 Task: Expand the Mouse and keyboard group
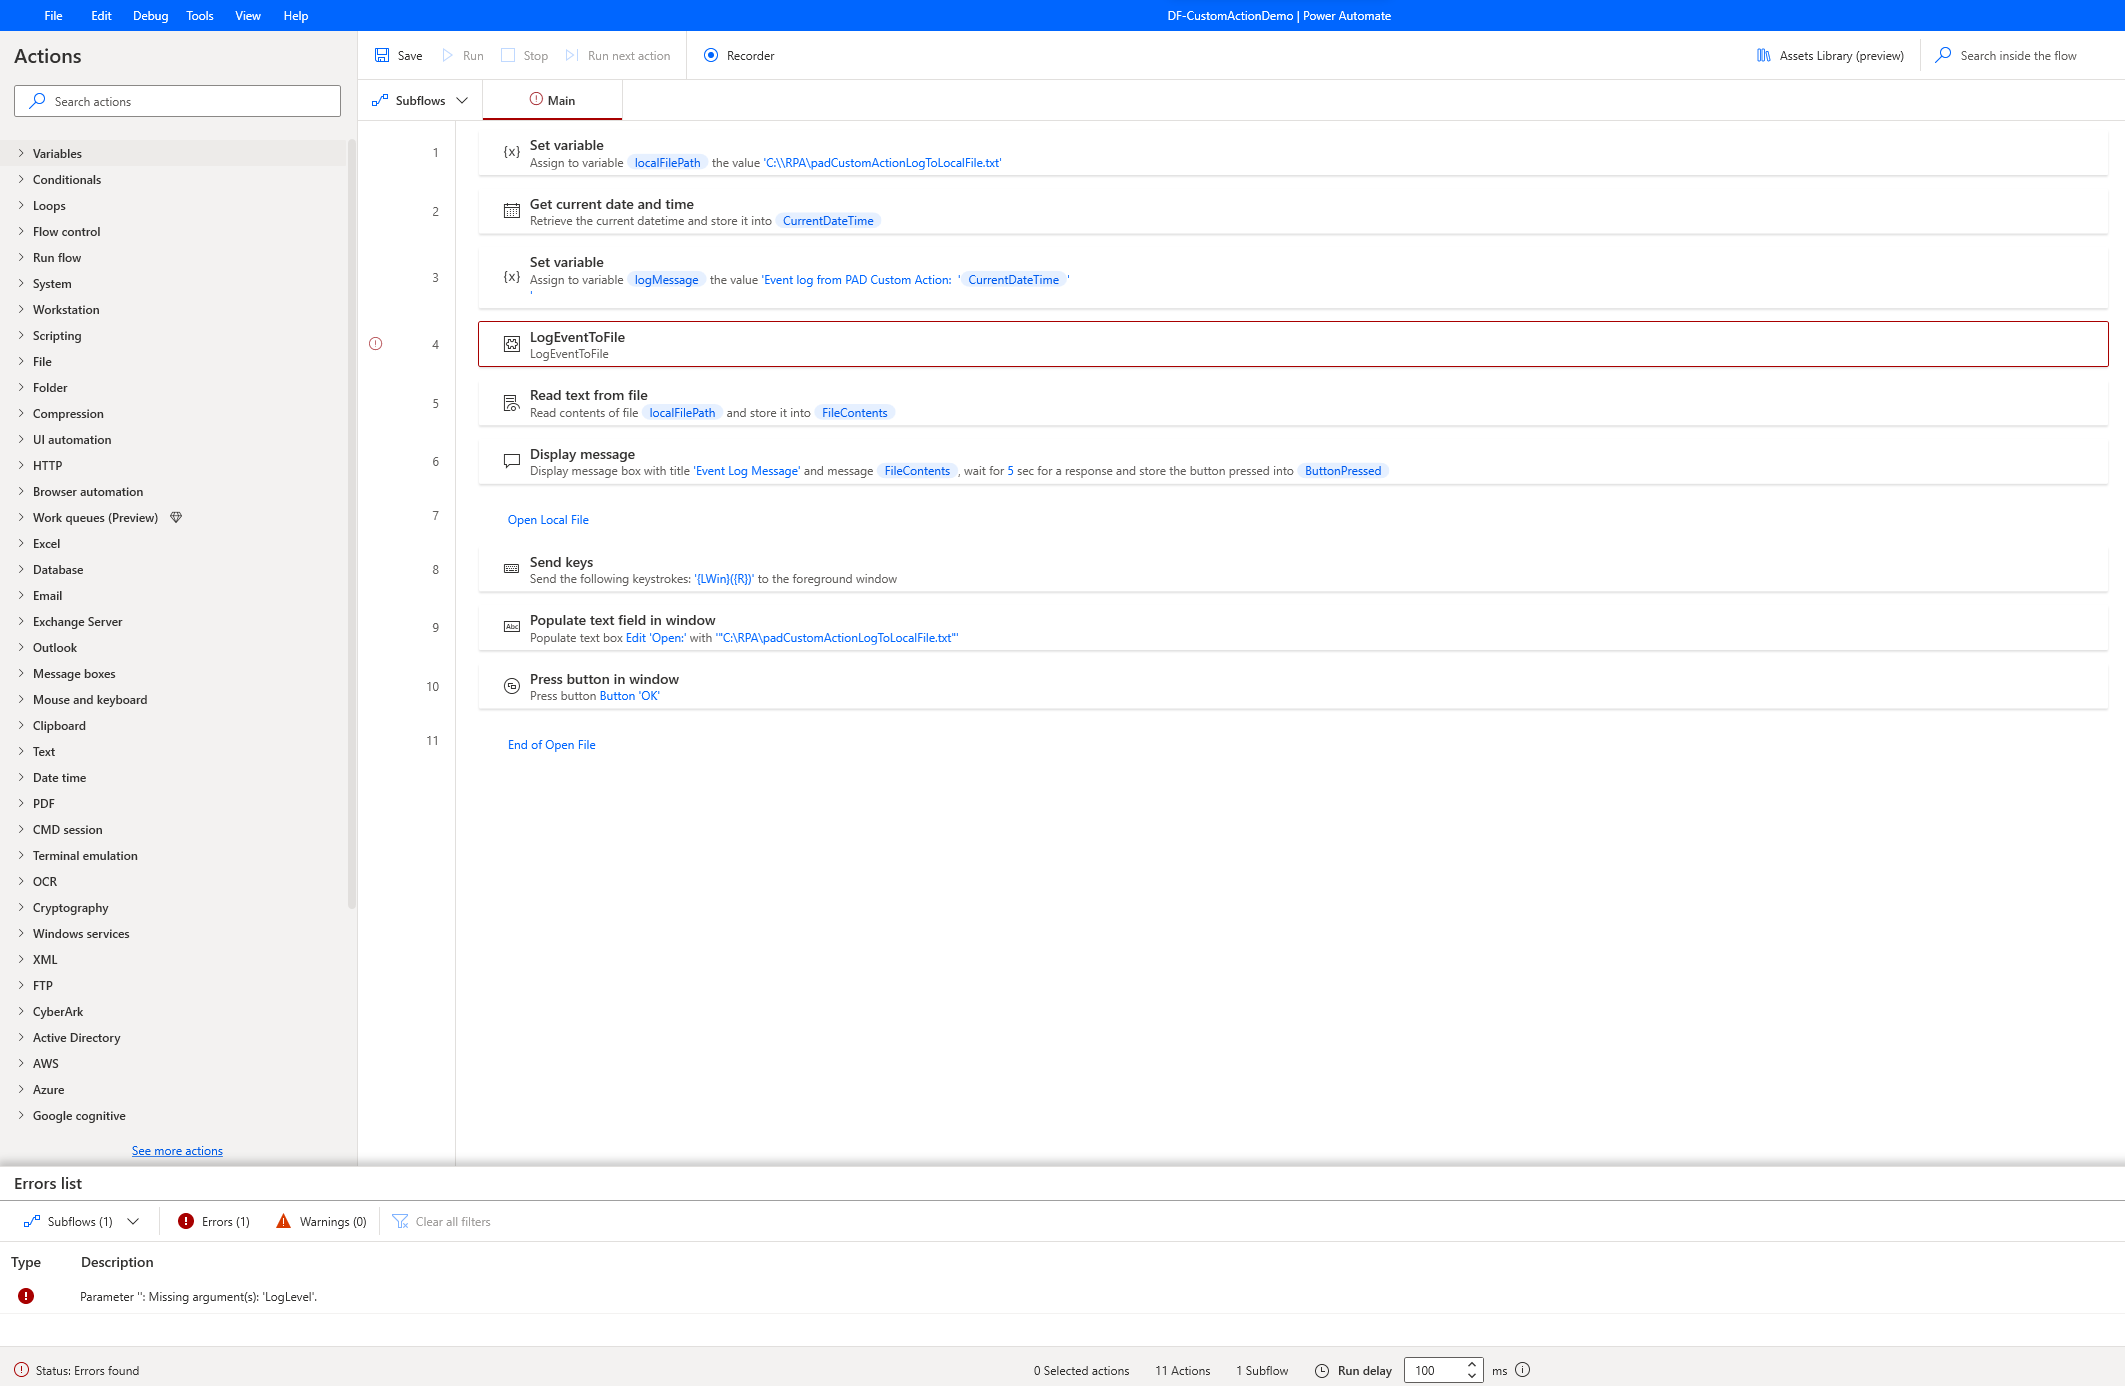click(x=21, y=699)
